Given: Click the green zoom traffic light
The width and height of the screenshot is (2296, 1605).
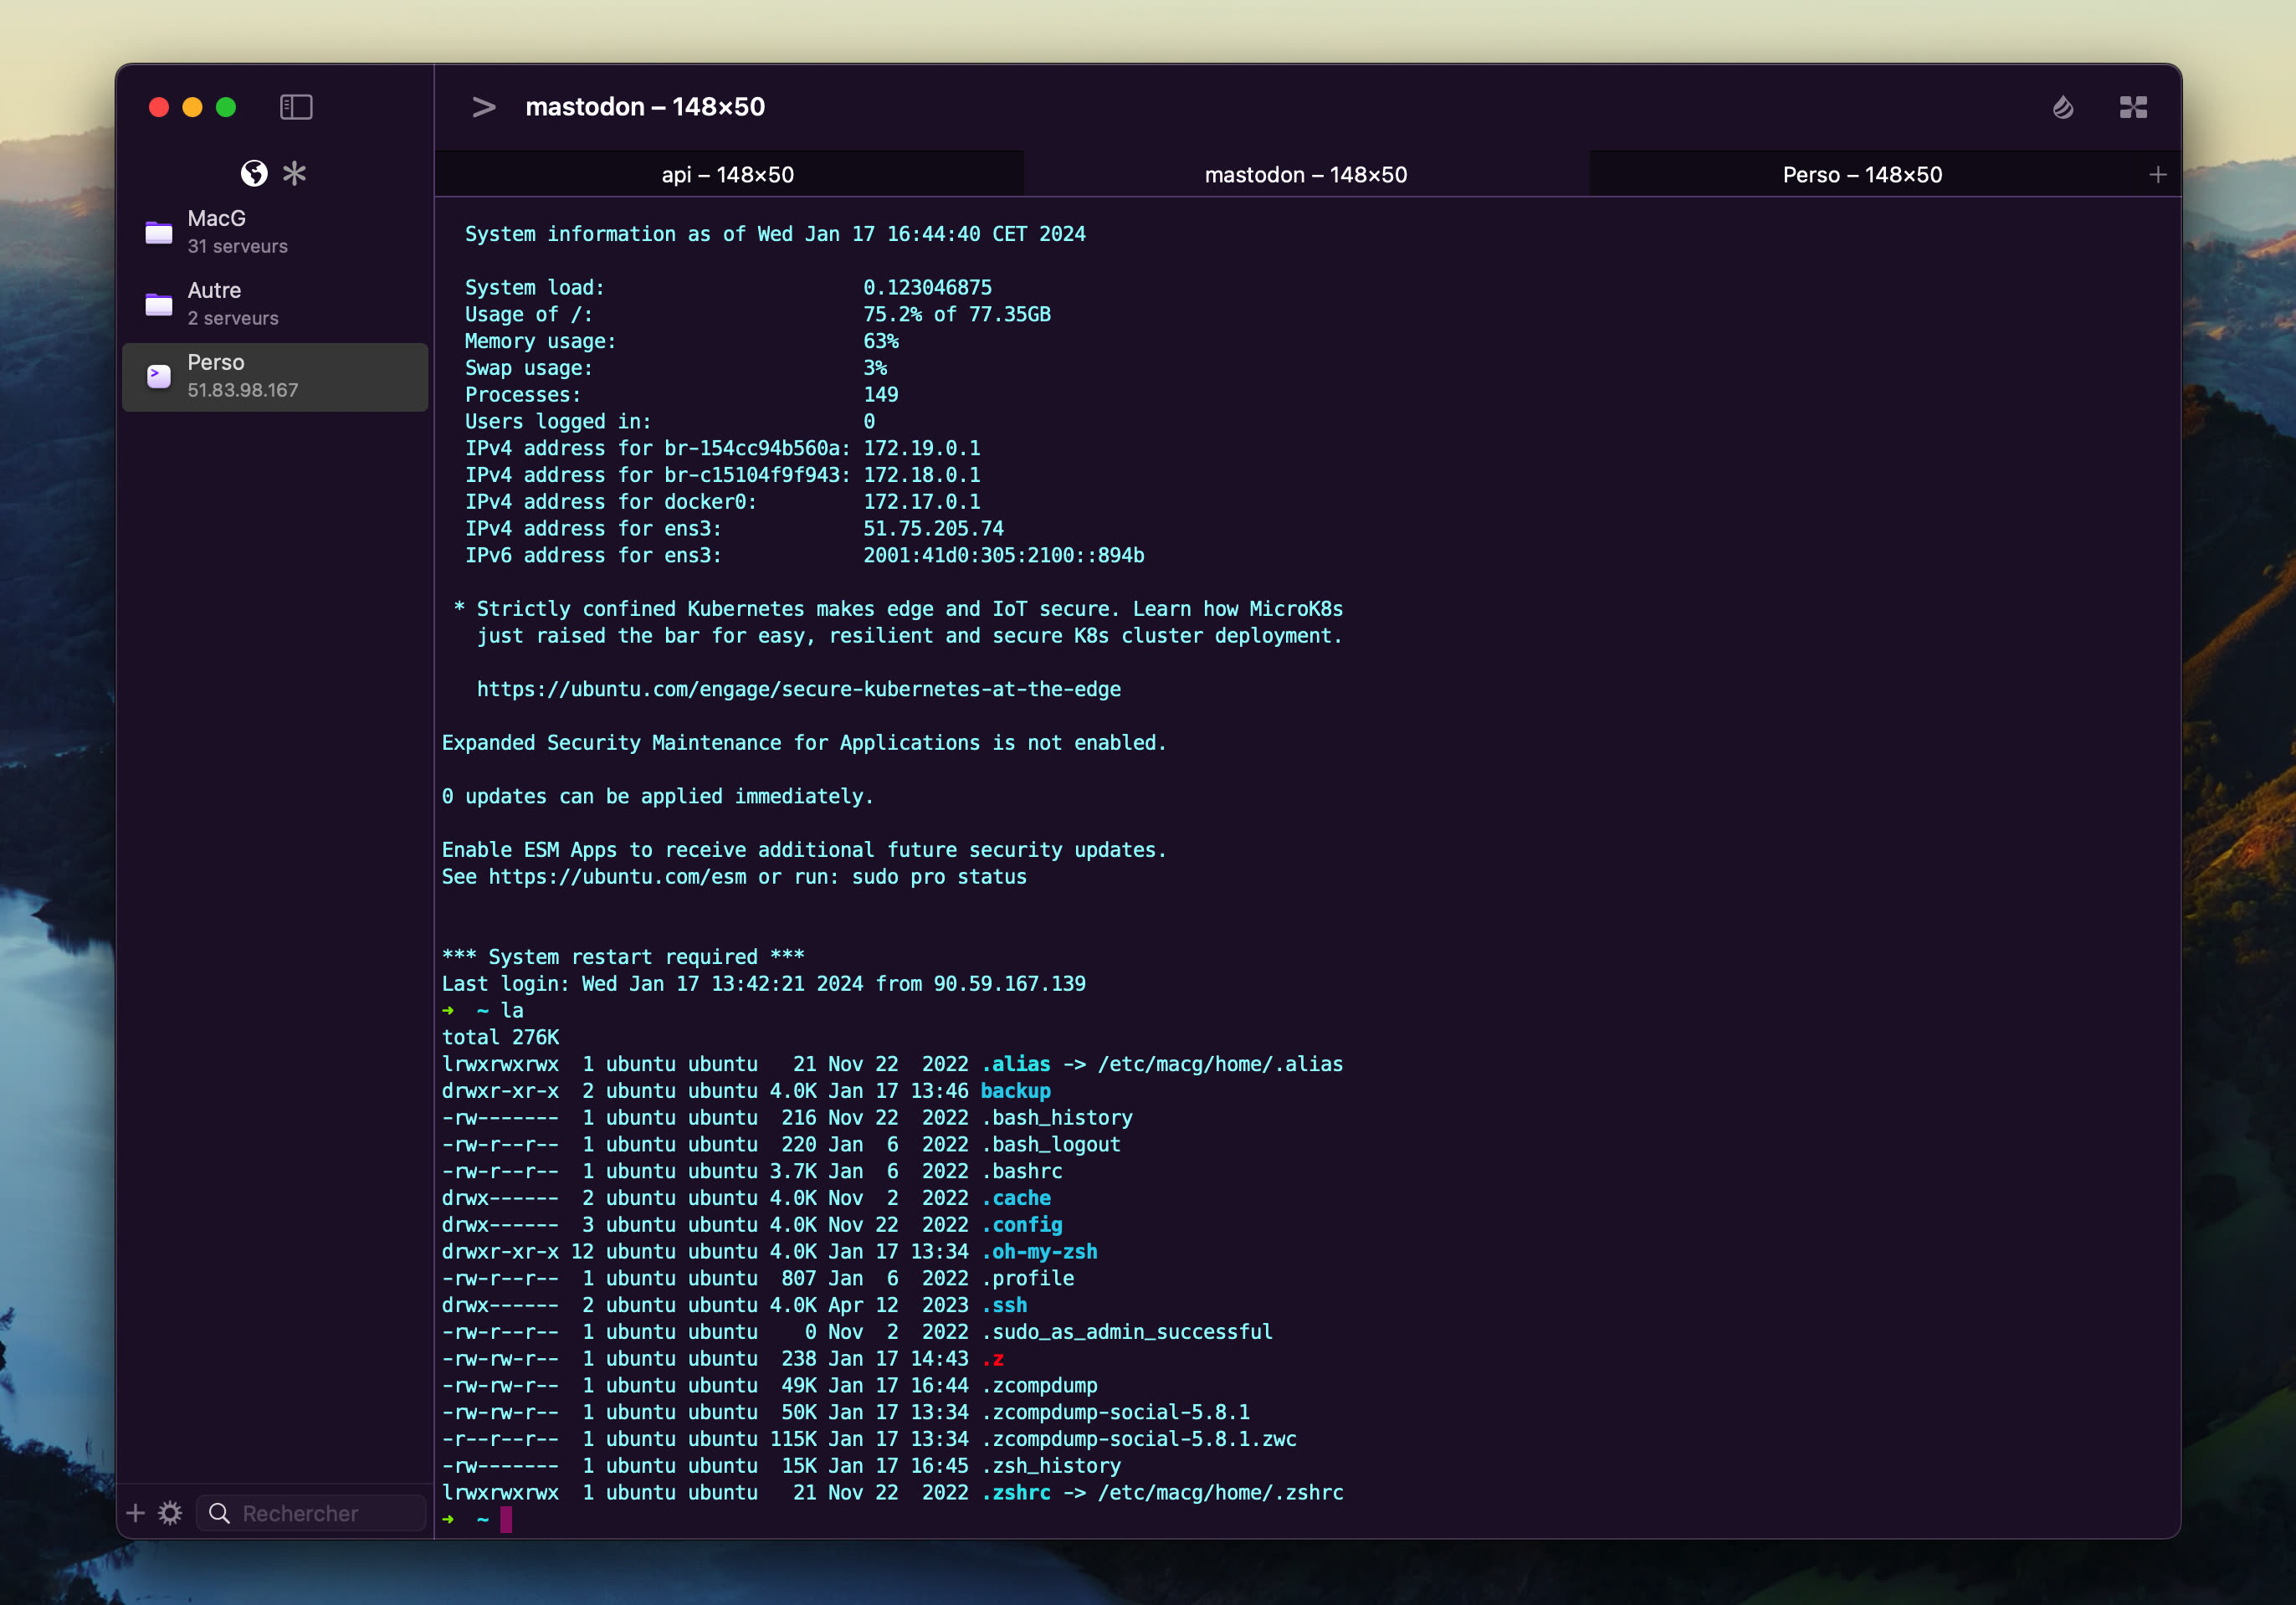Looking at the screenshot, I should 227,107.
